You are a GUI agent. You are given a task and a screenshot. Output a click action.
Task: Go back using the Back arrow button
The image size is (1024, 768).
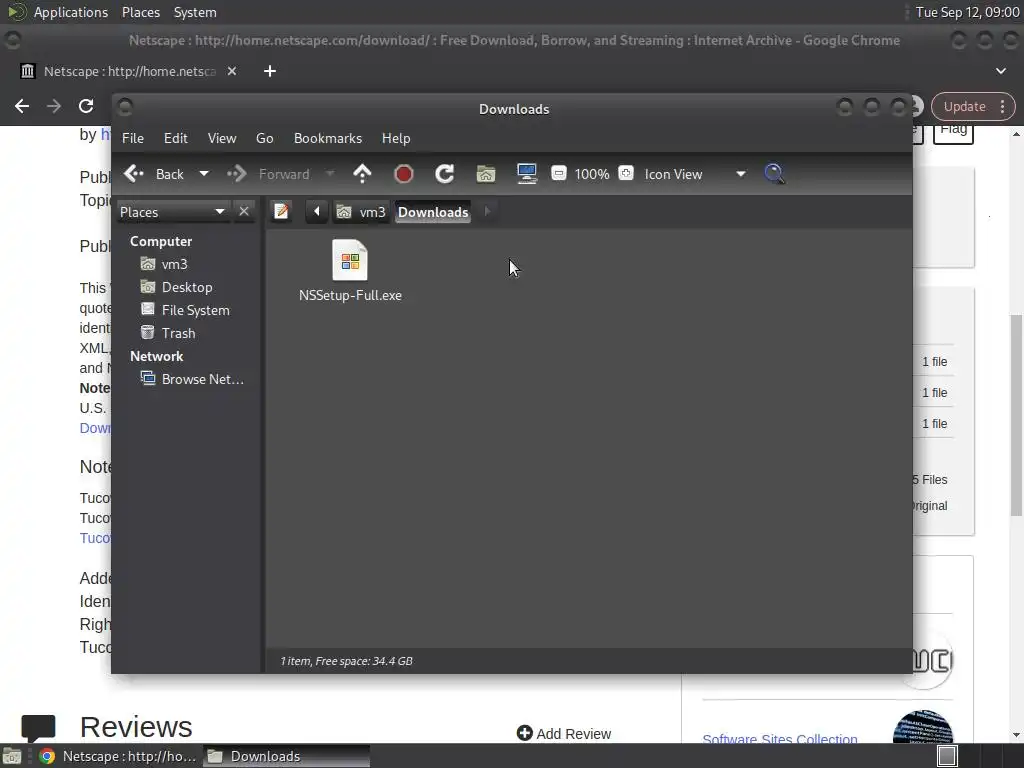point(154,174)
